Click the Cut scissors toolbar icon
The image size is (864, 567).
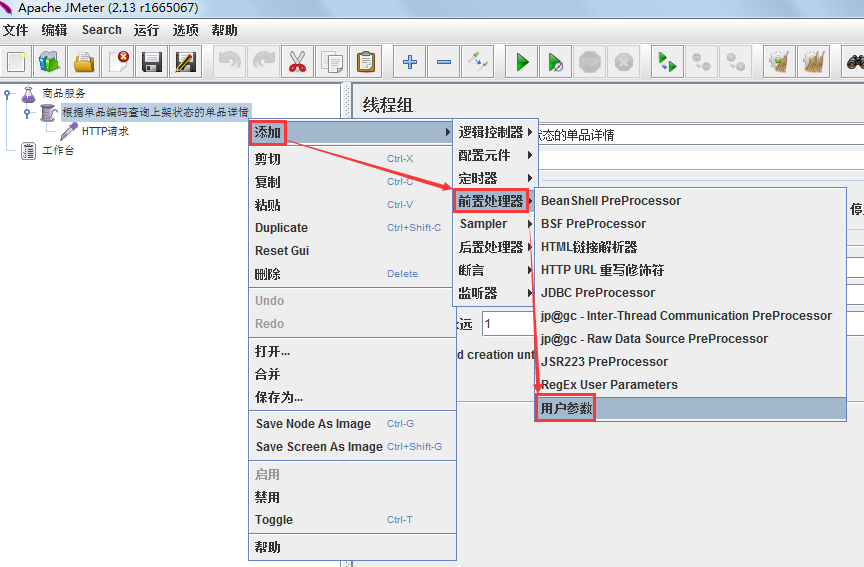click(x=297, y=62)
